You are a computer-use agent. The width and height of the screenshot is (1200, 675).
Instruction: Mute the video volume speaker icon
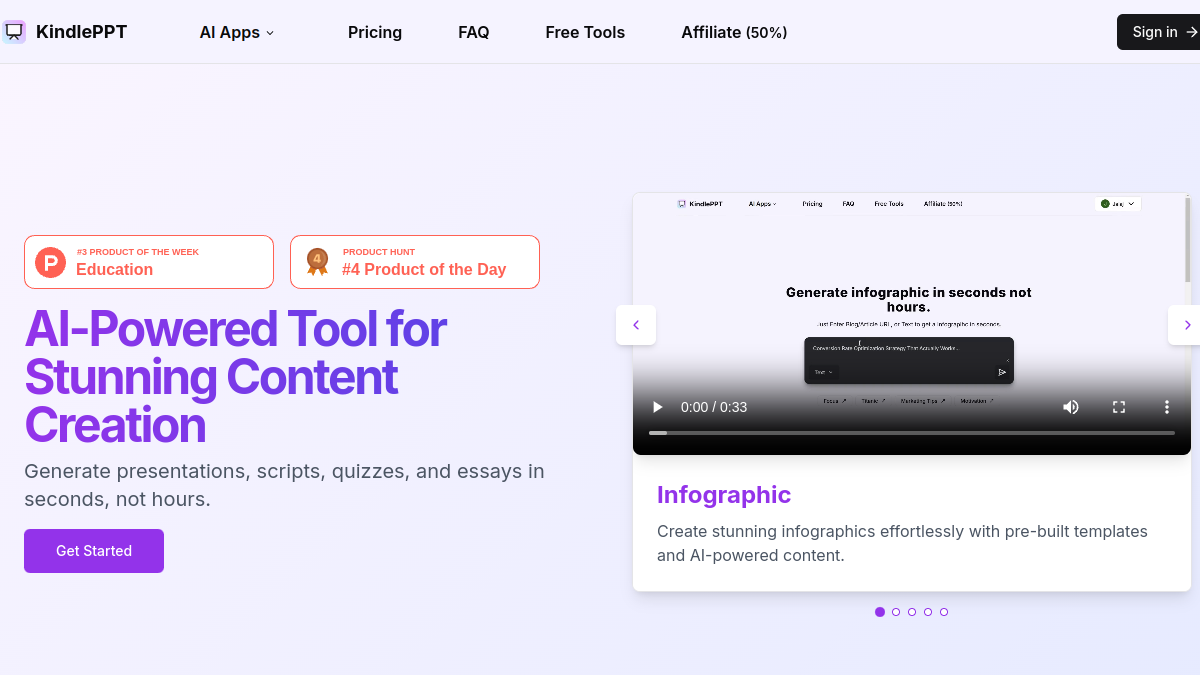pos(1071,407)
